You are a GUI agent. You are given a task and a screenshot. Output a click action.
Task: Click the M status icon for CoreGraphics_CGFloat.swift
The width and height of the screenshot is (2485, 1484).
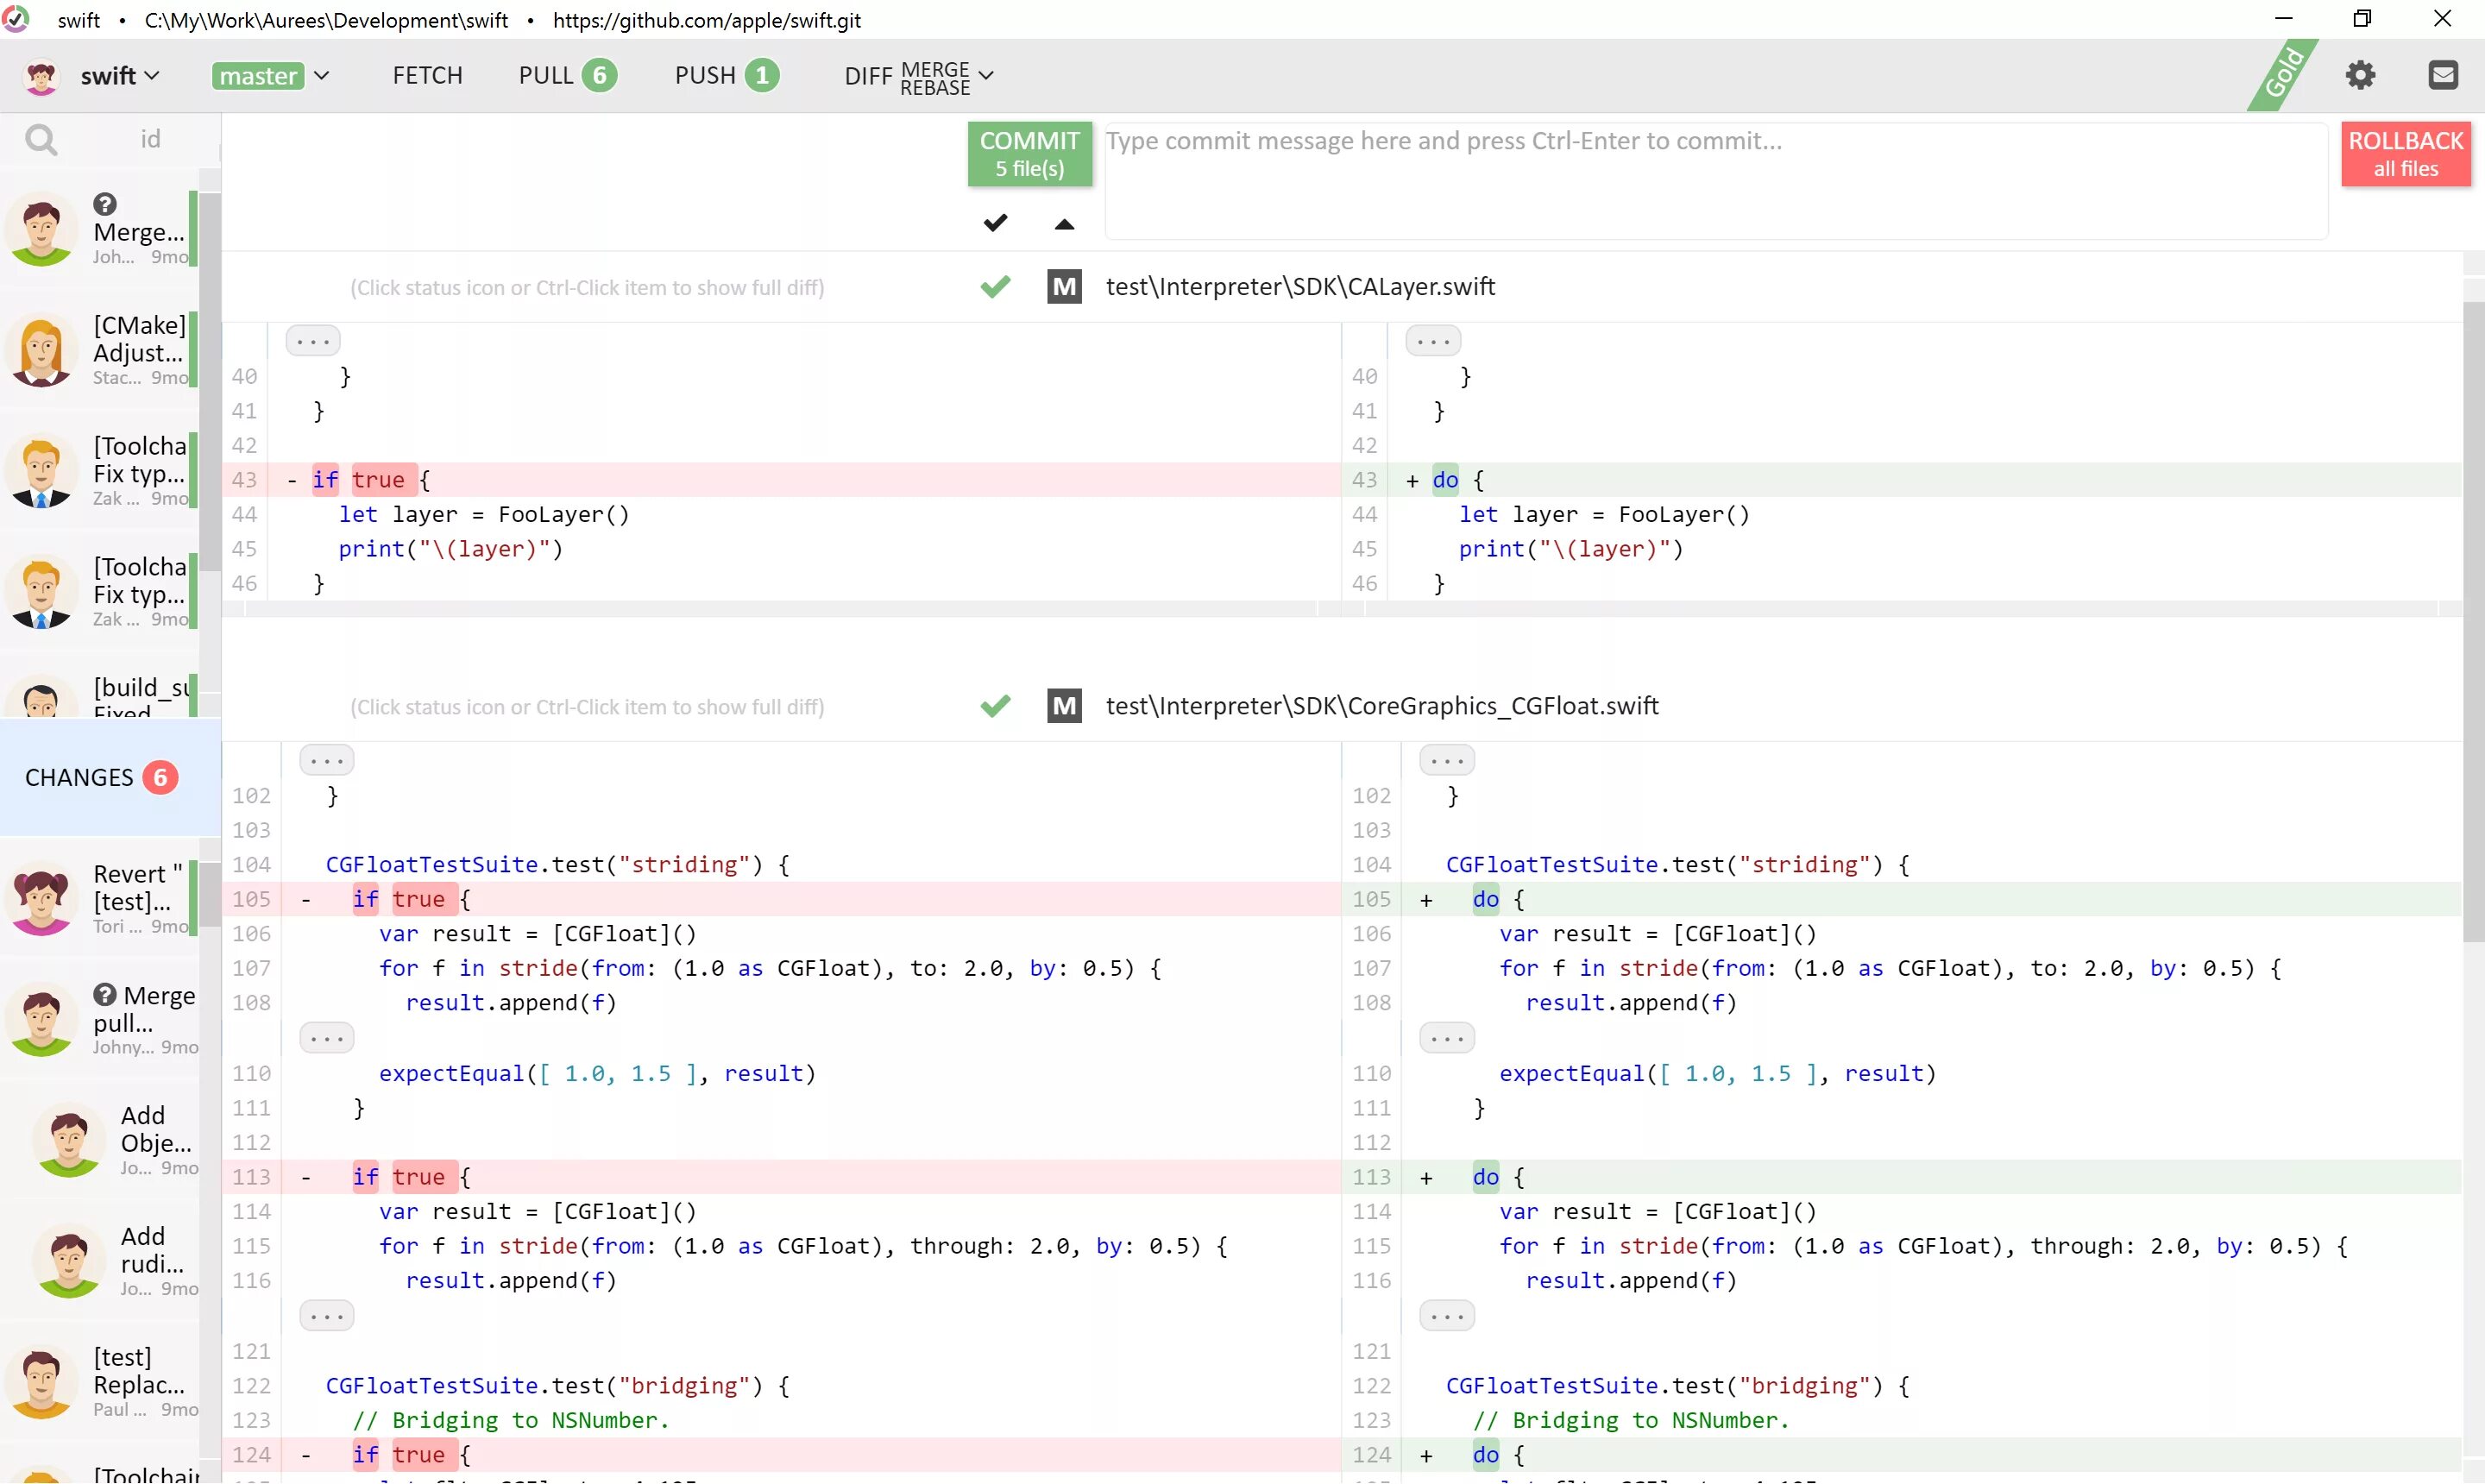(1064, 706)
